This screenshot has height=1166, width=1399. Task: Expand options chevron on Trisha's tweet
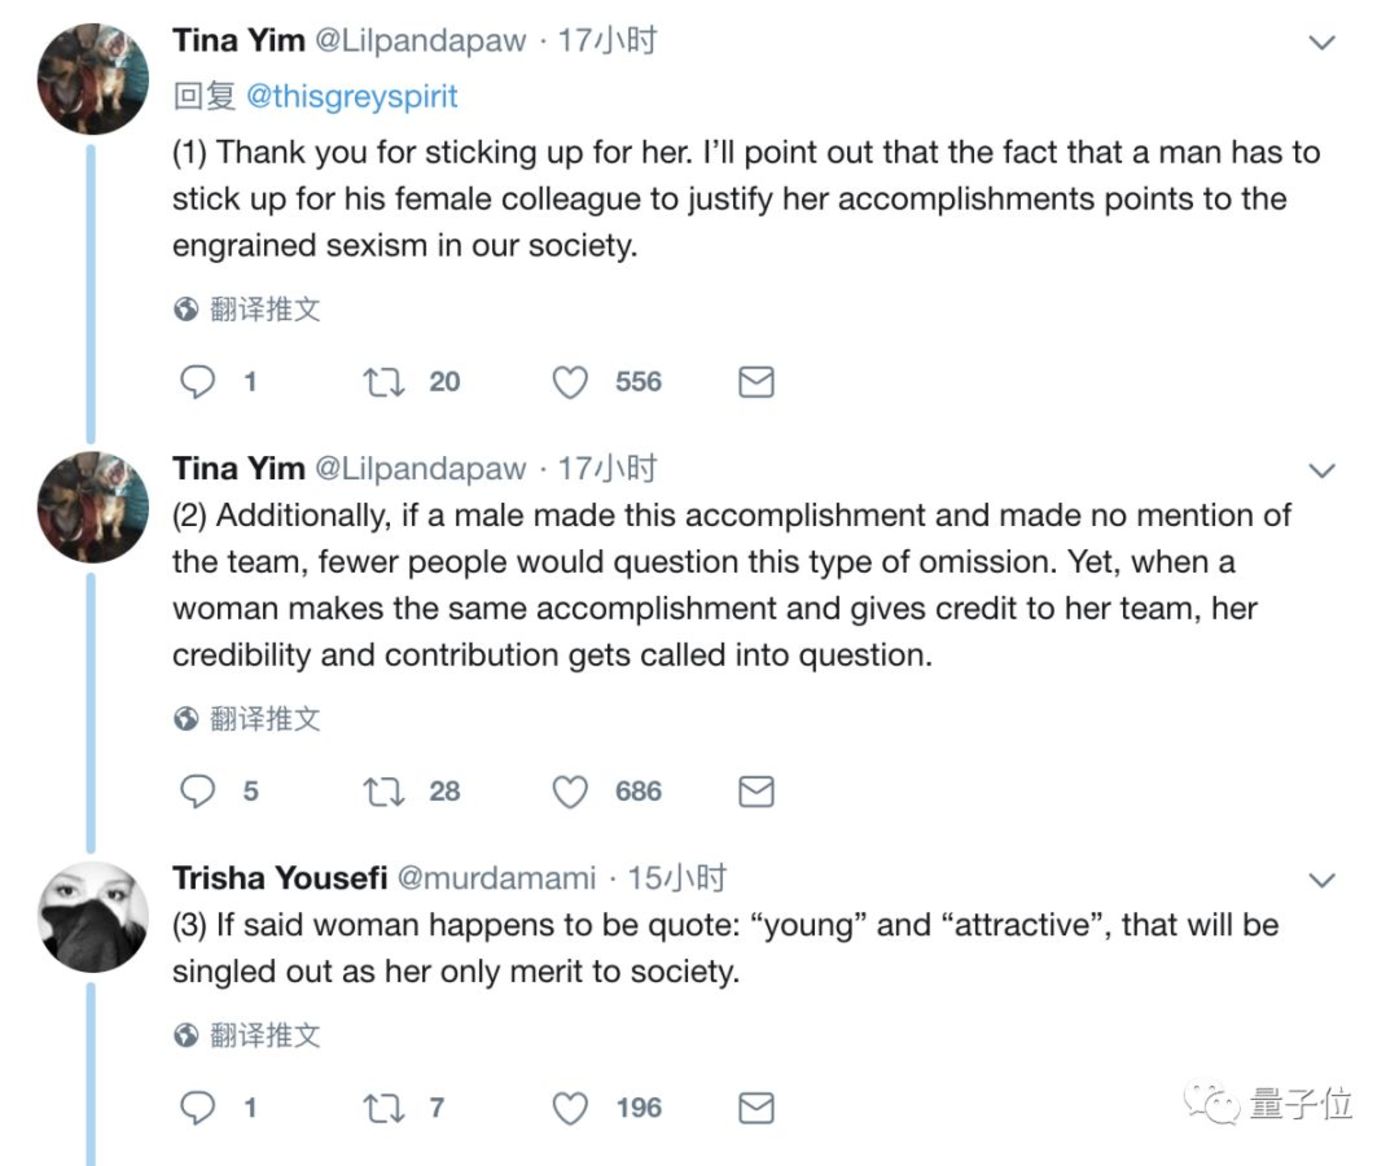(x=1322, y=880)
